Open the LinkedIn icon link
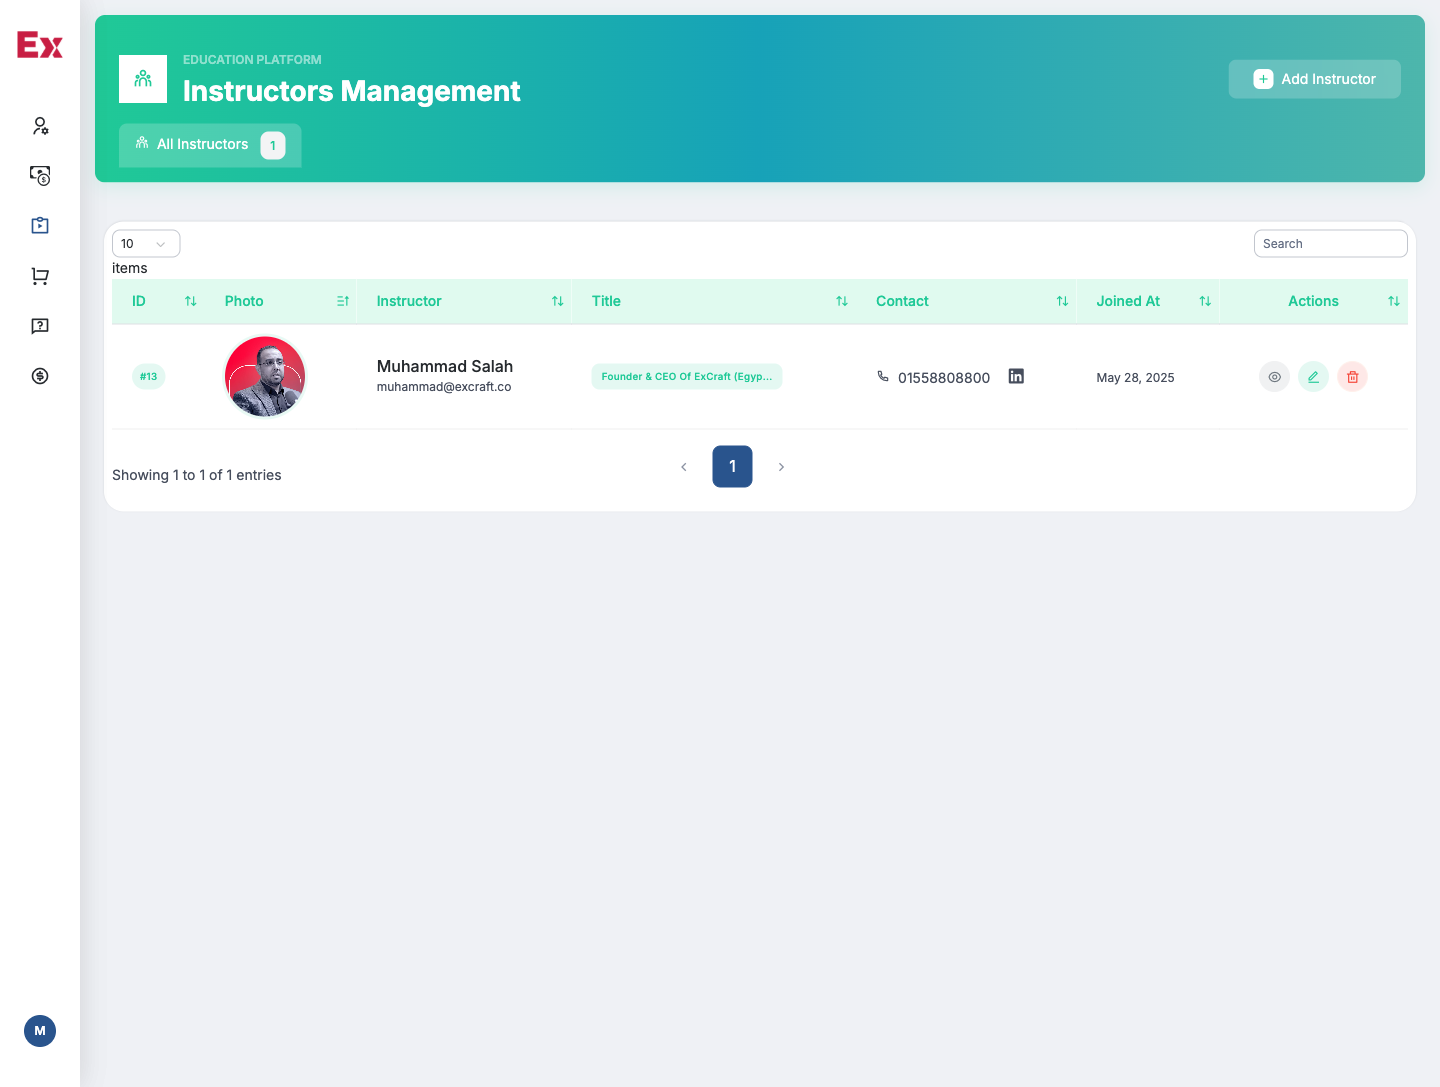Image resolution: width=1440 pixels, height=1087 pixels. point(1016,376)
